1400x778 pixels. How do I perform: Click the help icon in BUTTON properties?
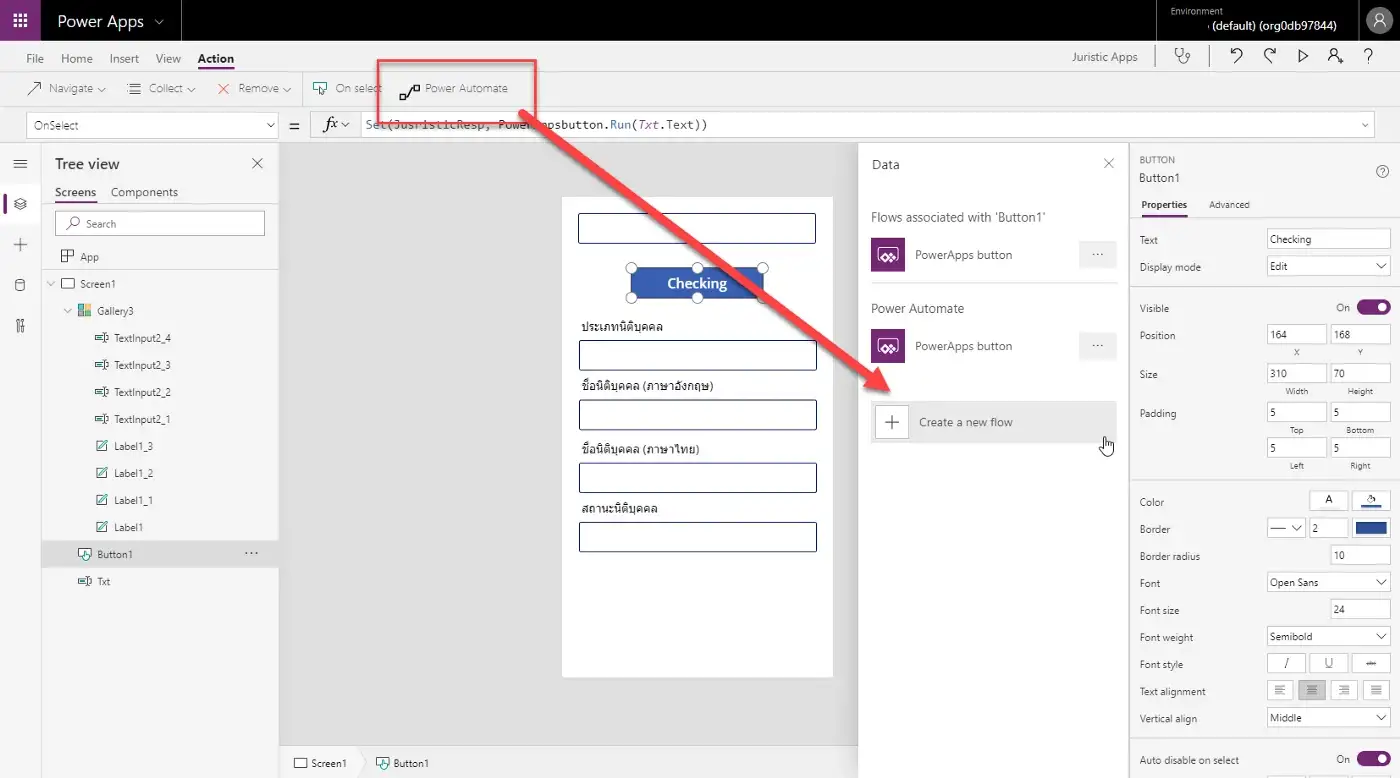pyautogui.click(x=1383, y=171)
